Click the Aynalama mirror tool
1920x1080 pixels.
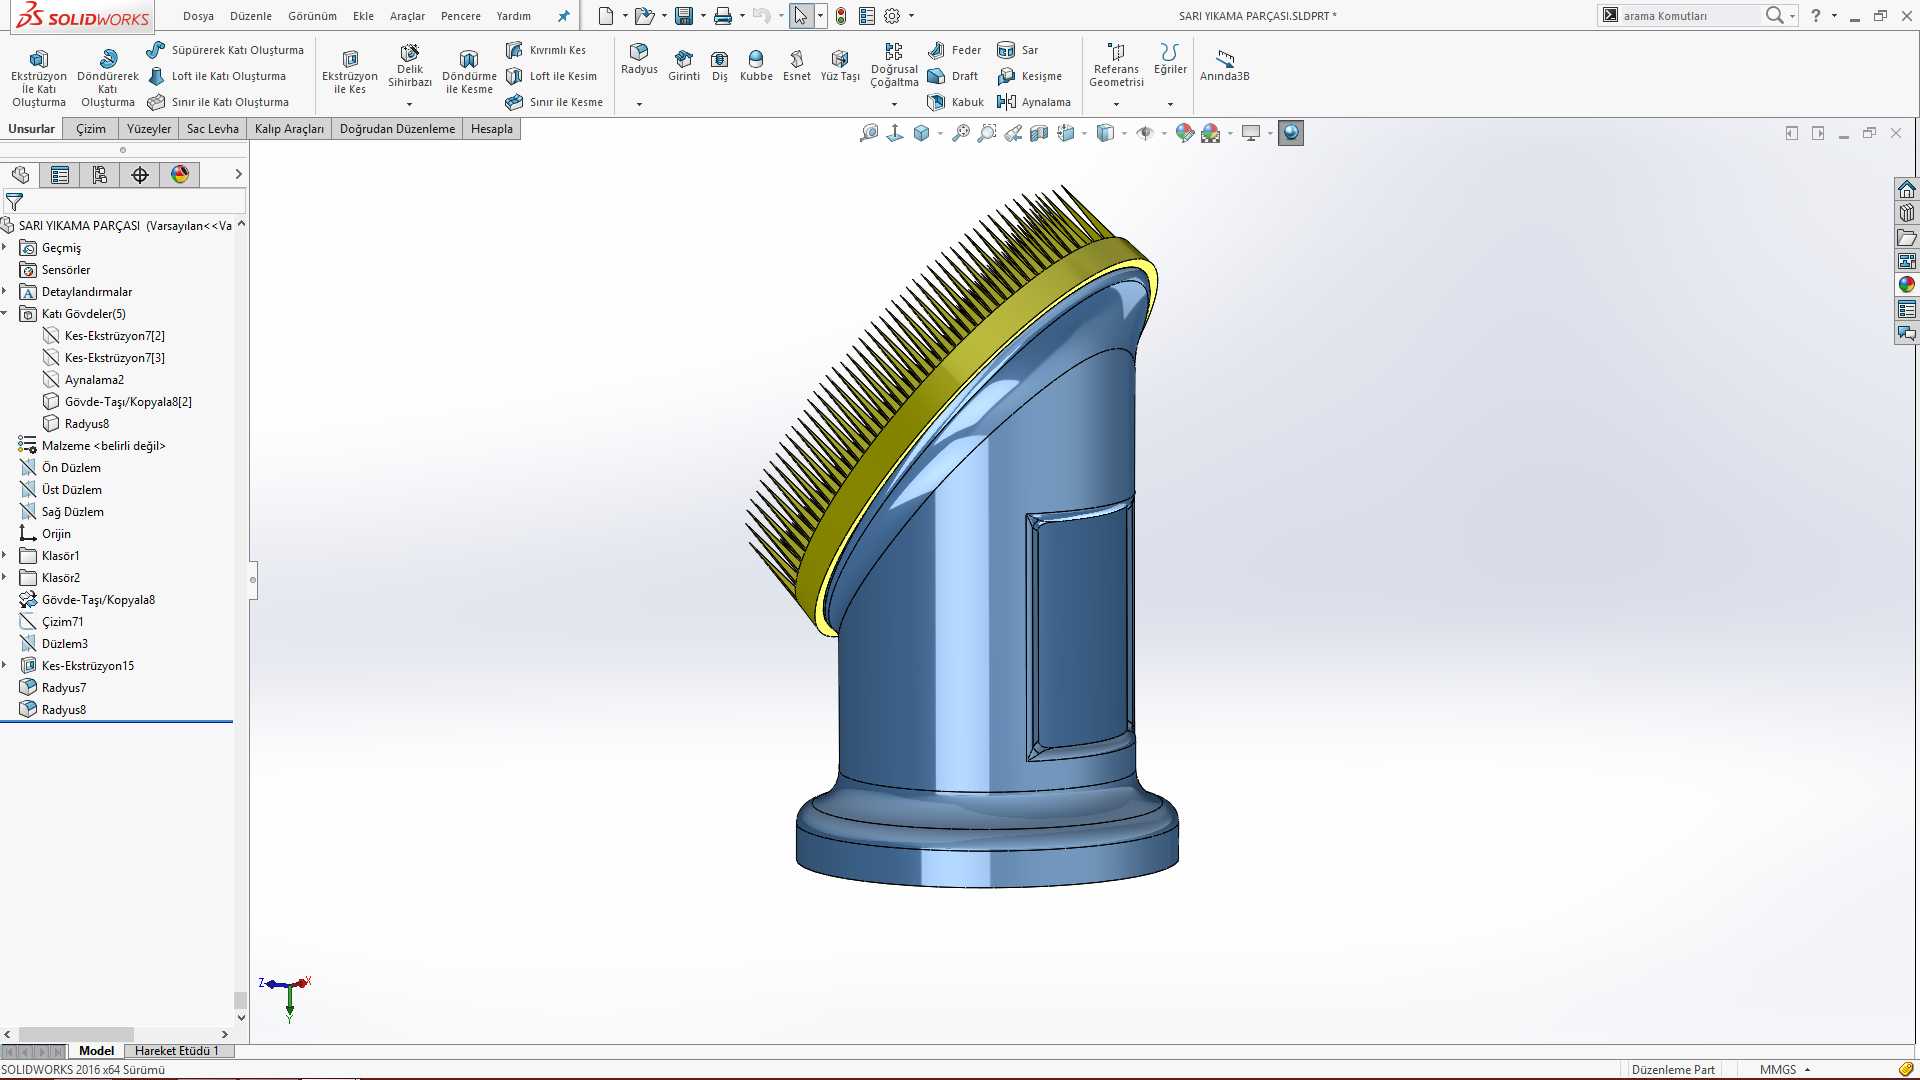click(1034, 102)
